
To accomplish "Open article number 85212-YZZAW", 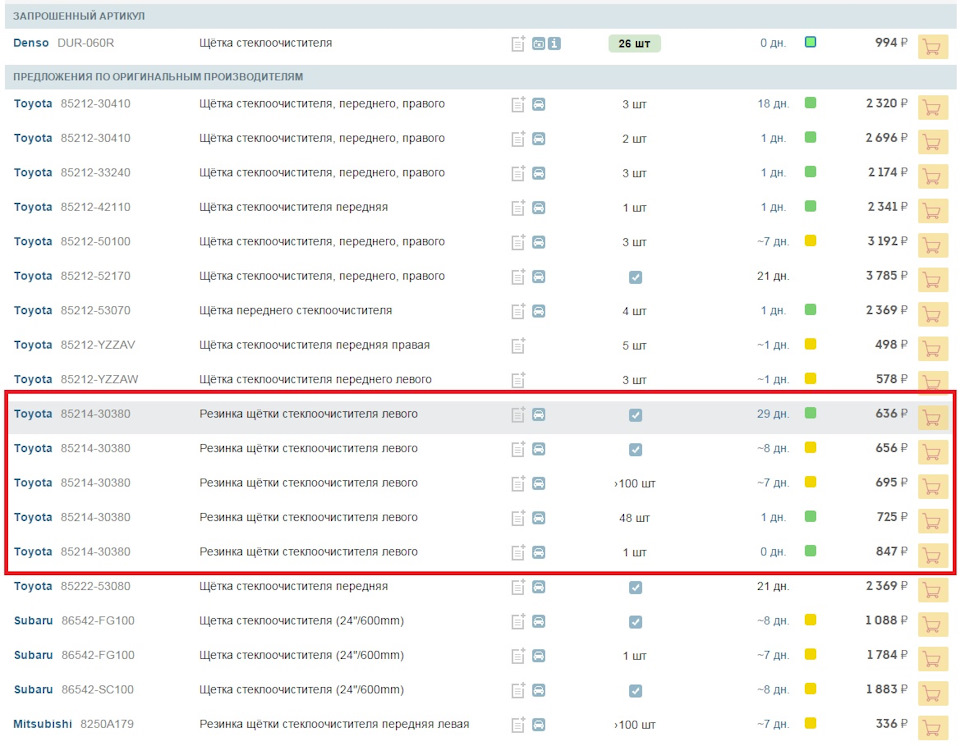I will pyautogui.click(x=99, y=379).
